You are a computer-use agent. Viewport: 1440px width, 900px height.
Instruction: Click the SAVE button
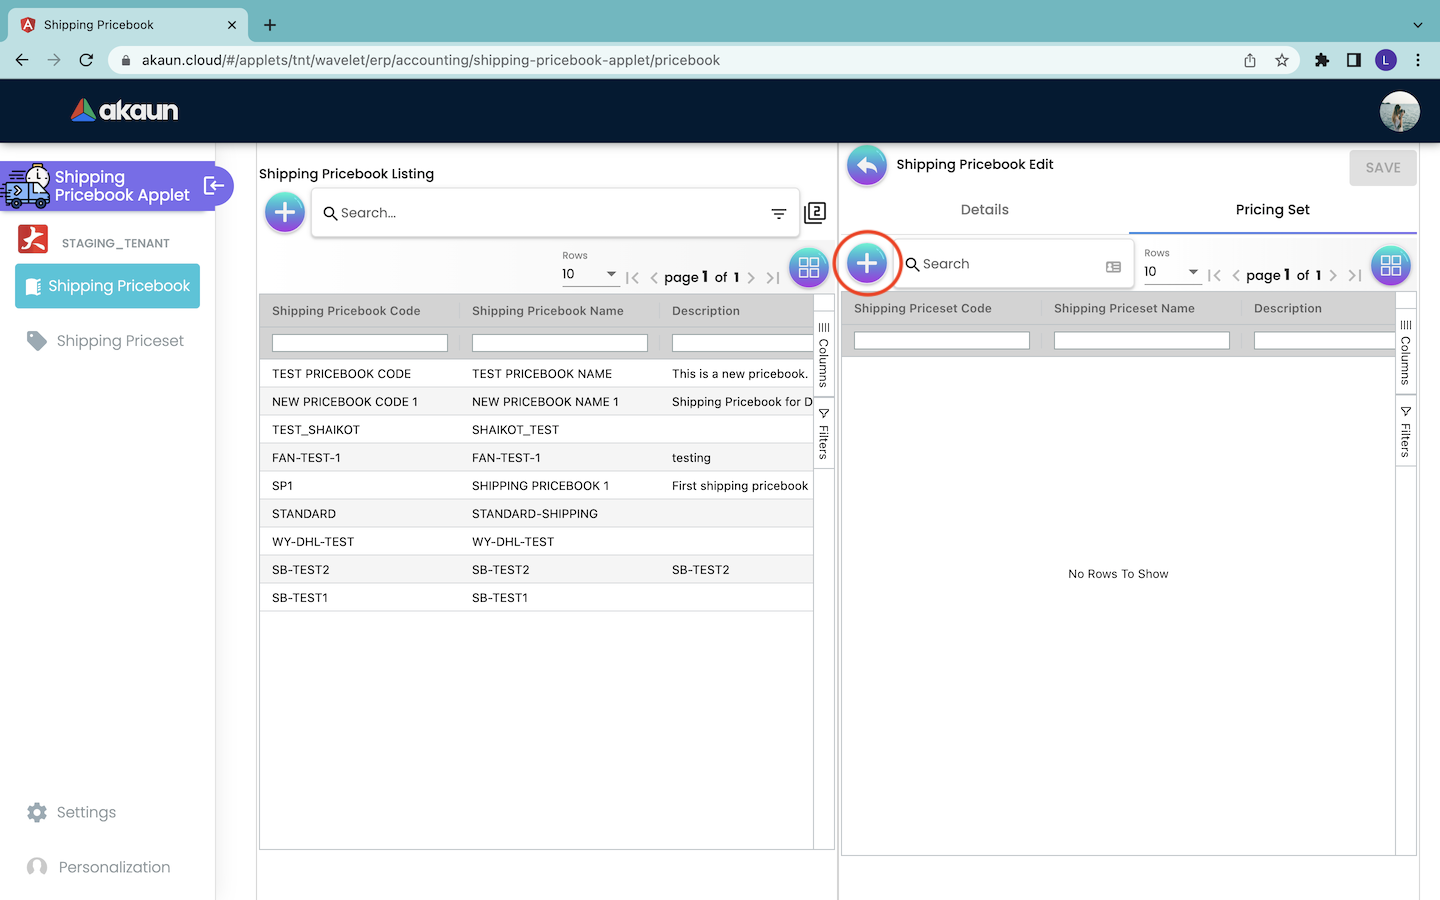[x=1382, y=168]
